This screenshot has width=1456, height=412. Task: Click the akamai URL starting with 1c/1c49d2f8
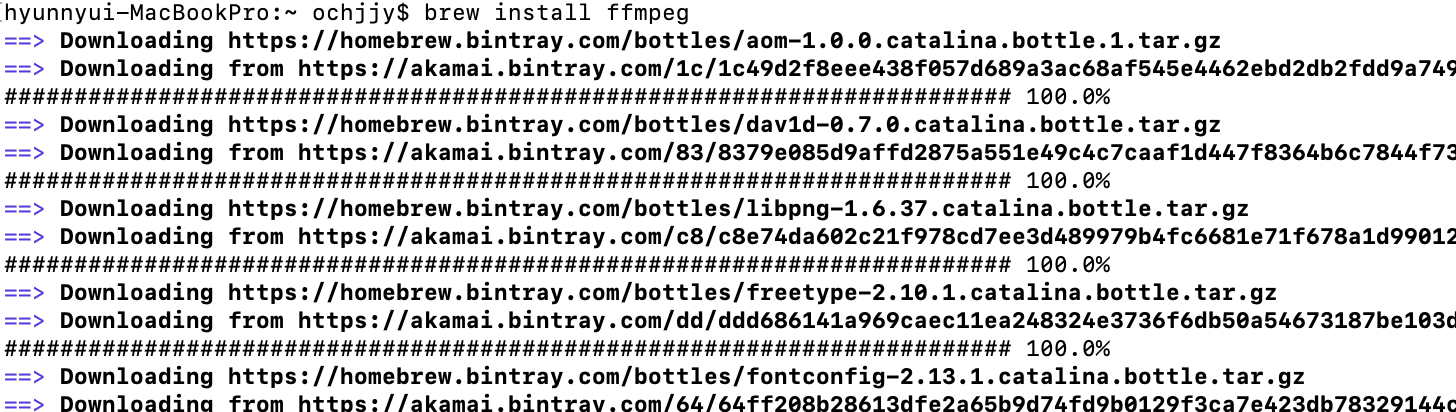877,69
